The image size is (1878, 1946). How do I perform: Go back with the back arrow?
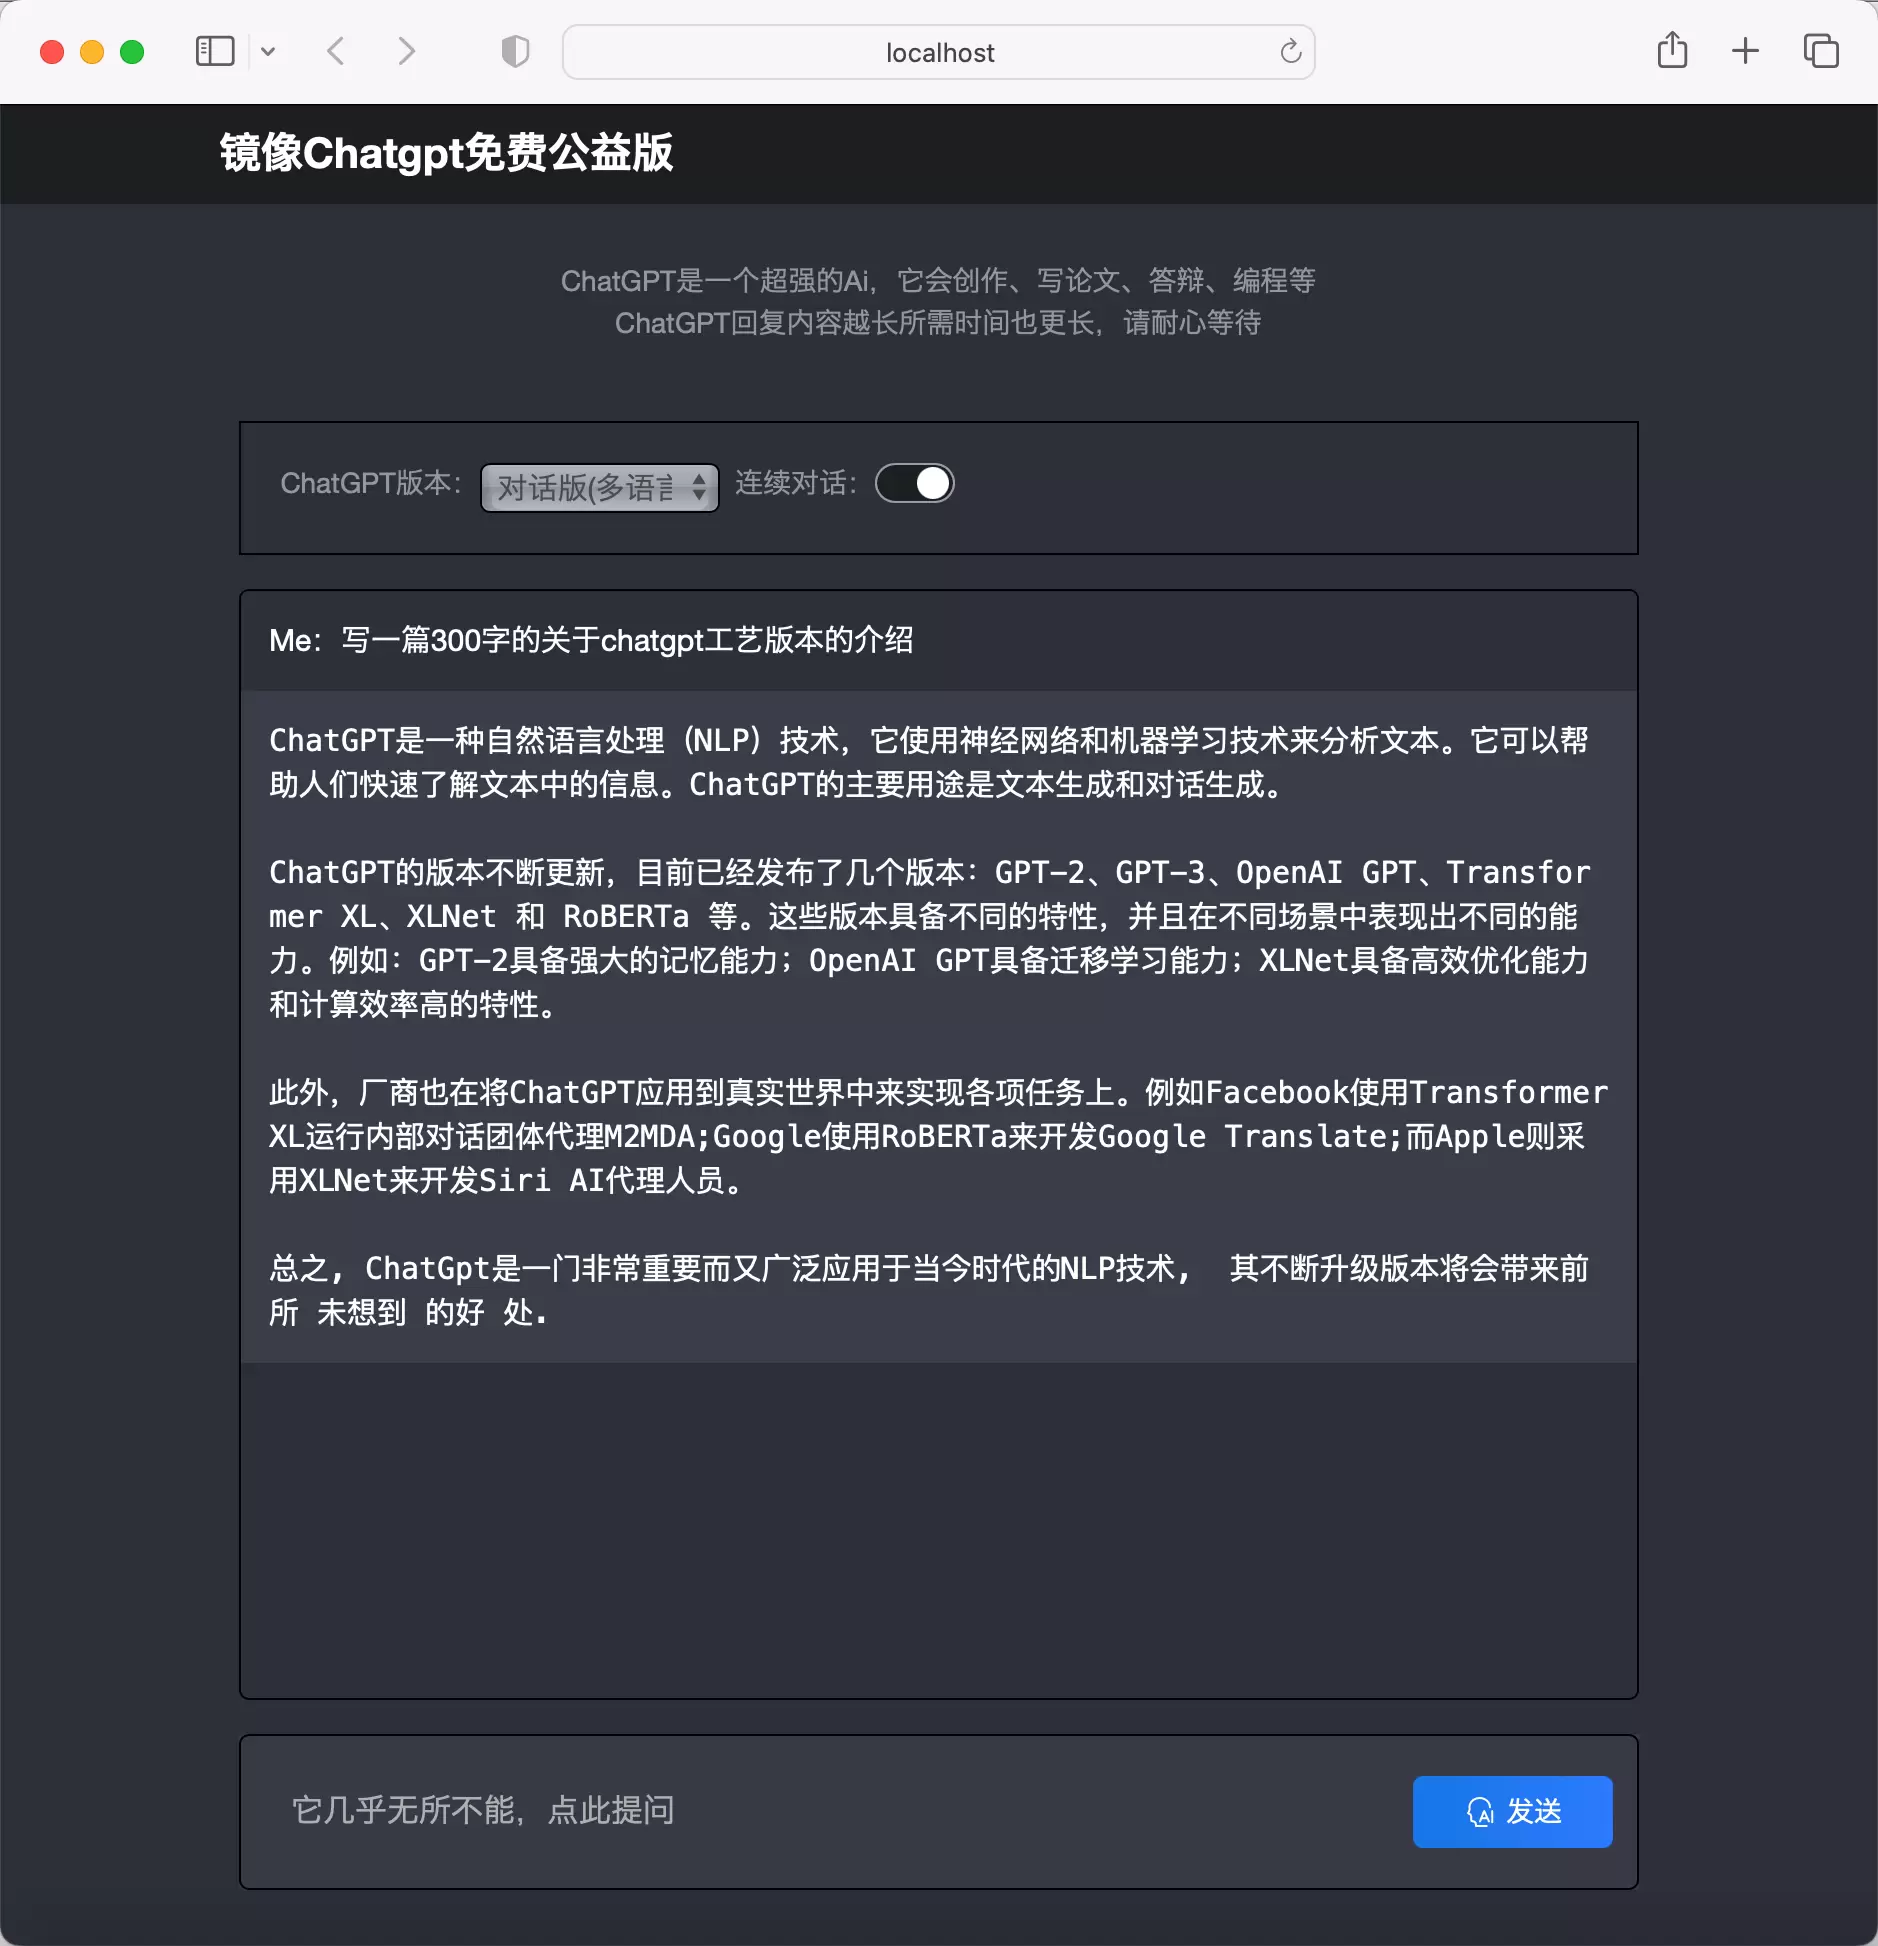(336, 51)
